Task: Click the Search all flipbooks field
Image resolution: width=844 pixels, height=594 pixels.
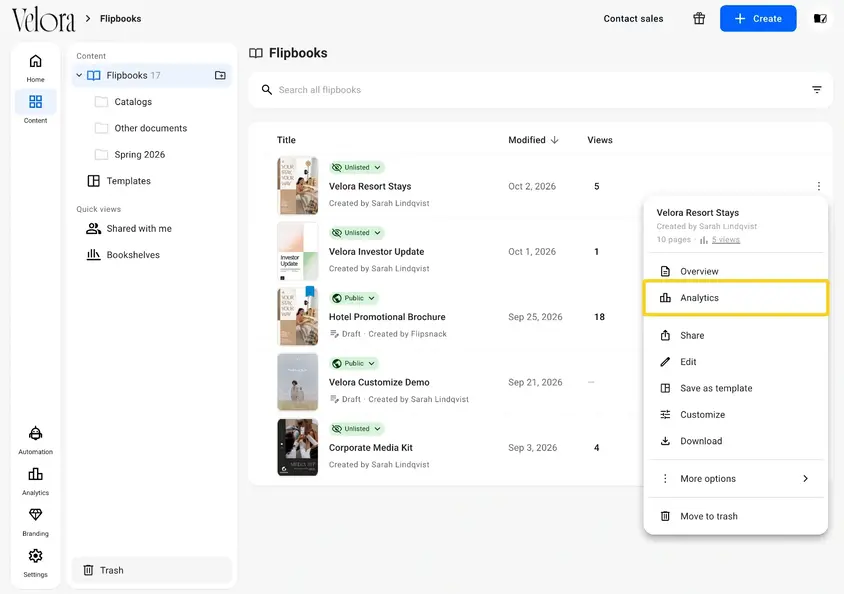Action: tap(540, 90)
